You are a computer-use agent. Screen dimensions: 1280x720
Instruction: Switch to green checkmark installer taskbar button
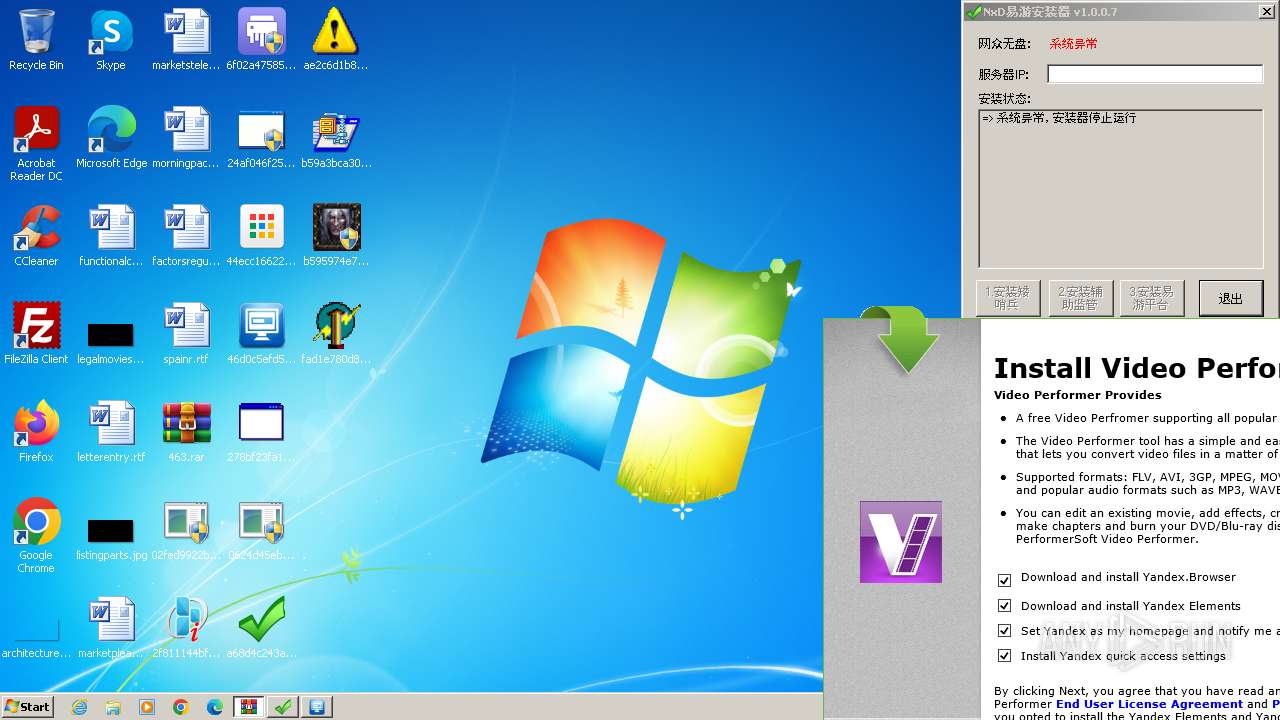[x=283, y=707]
